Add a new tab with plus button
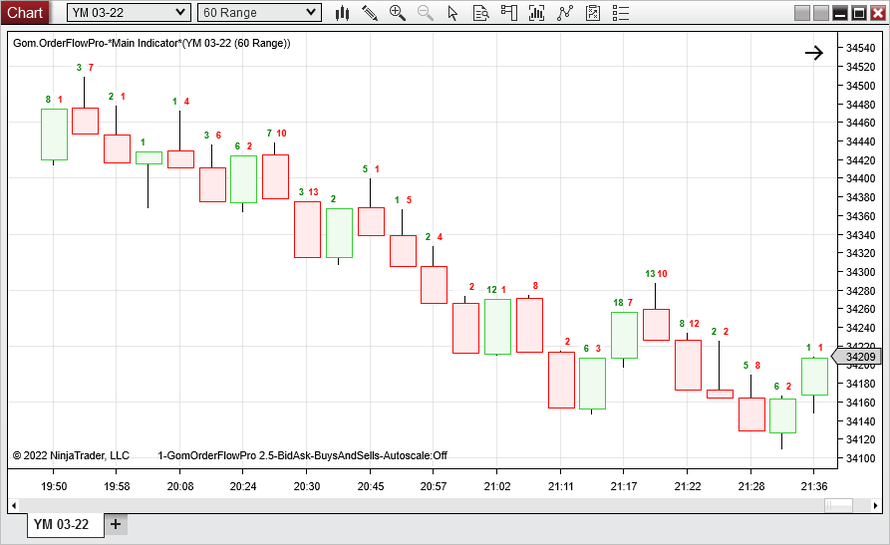This screenshot has width=890, height=545. 116,524
